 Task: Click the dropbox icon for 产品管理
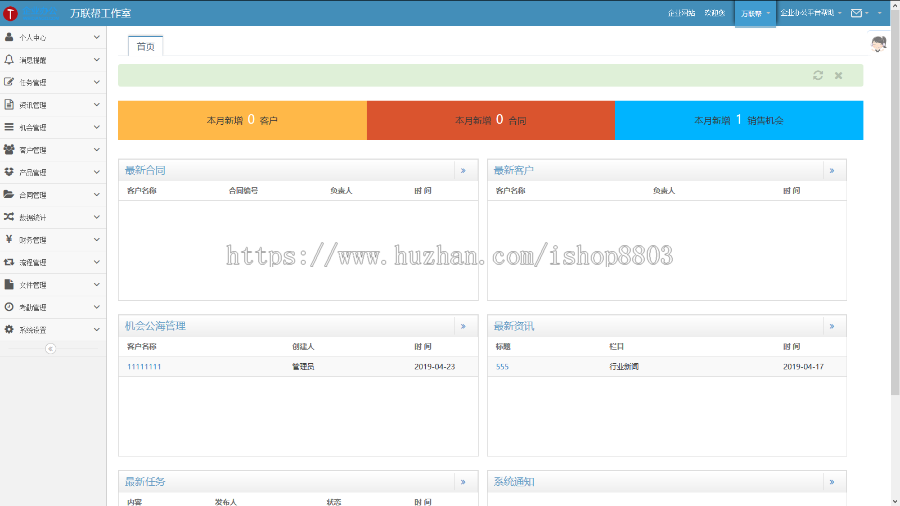9,172
